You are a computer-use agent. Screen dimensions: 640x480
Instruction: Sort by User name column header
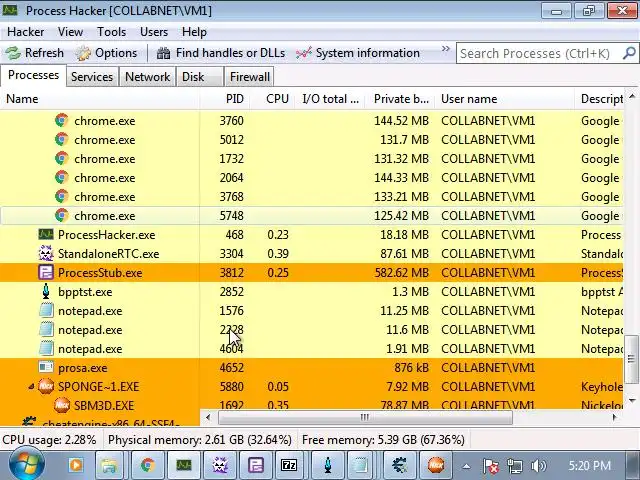click(504, 99)
